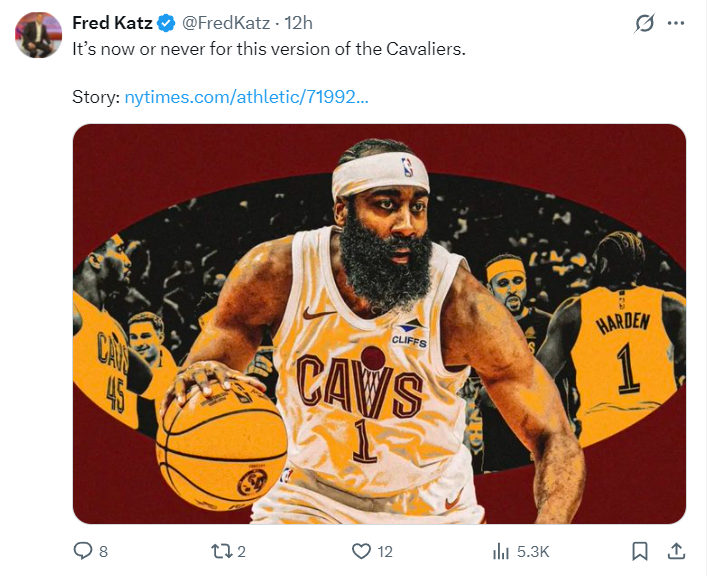Click the repost count number 2
Image resolution: width=708 pixels, height=576 pixels.
(242, 551)
